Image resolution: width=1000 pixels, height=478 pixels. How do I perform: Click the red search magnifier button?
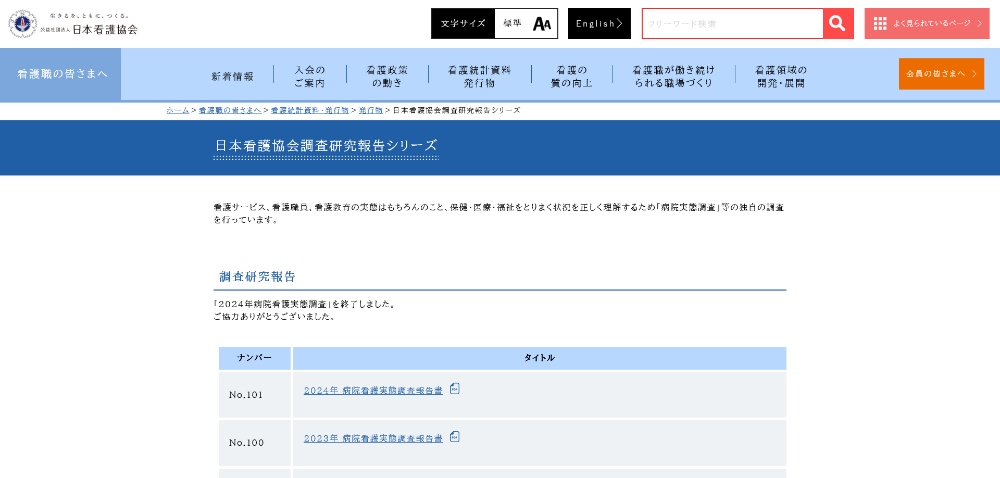(x=838, y=24)
